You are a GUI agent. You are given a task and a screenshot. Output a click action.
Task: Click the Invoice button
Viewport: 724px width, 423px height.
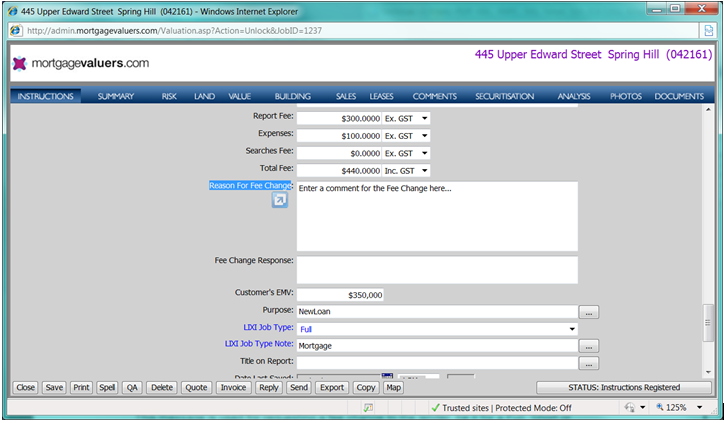point(233,387)
